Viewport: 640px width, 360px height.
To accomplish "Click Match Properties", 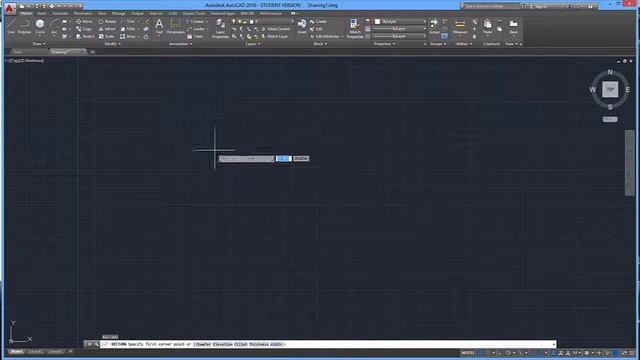I will pos(355,29).
